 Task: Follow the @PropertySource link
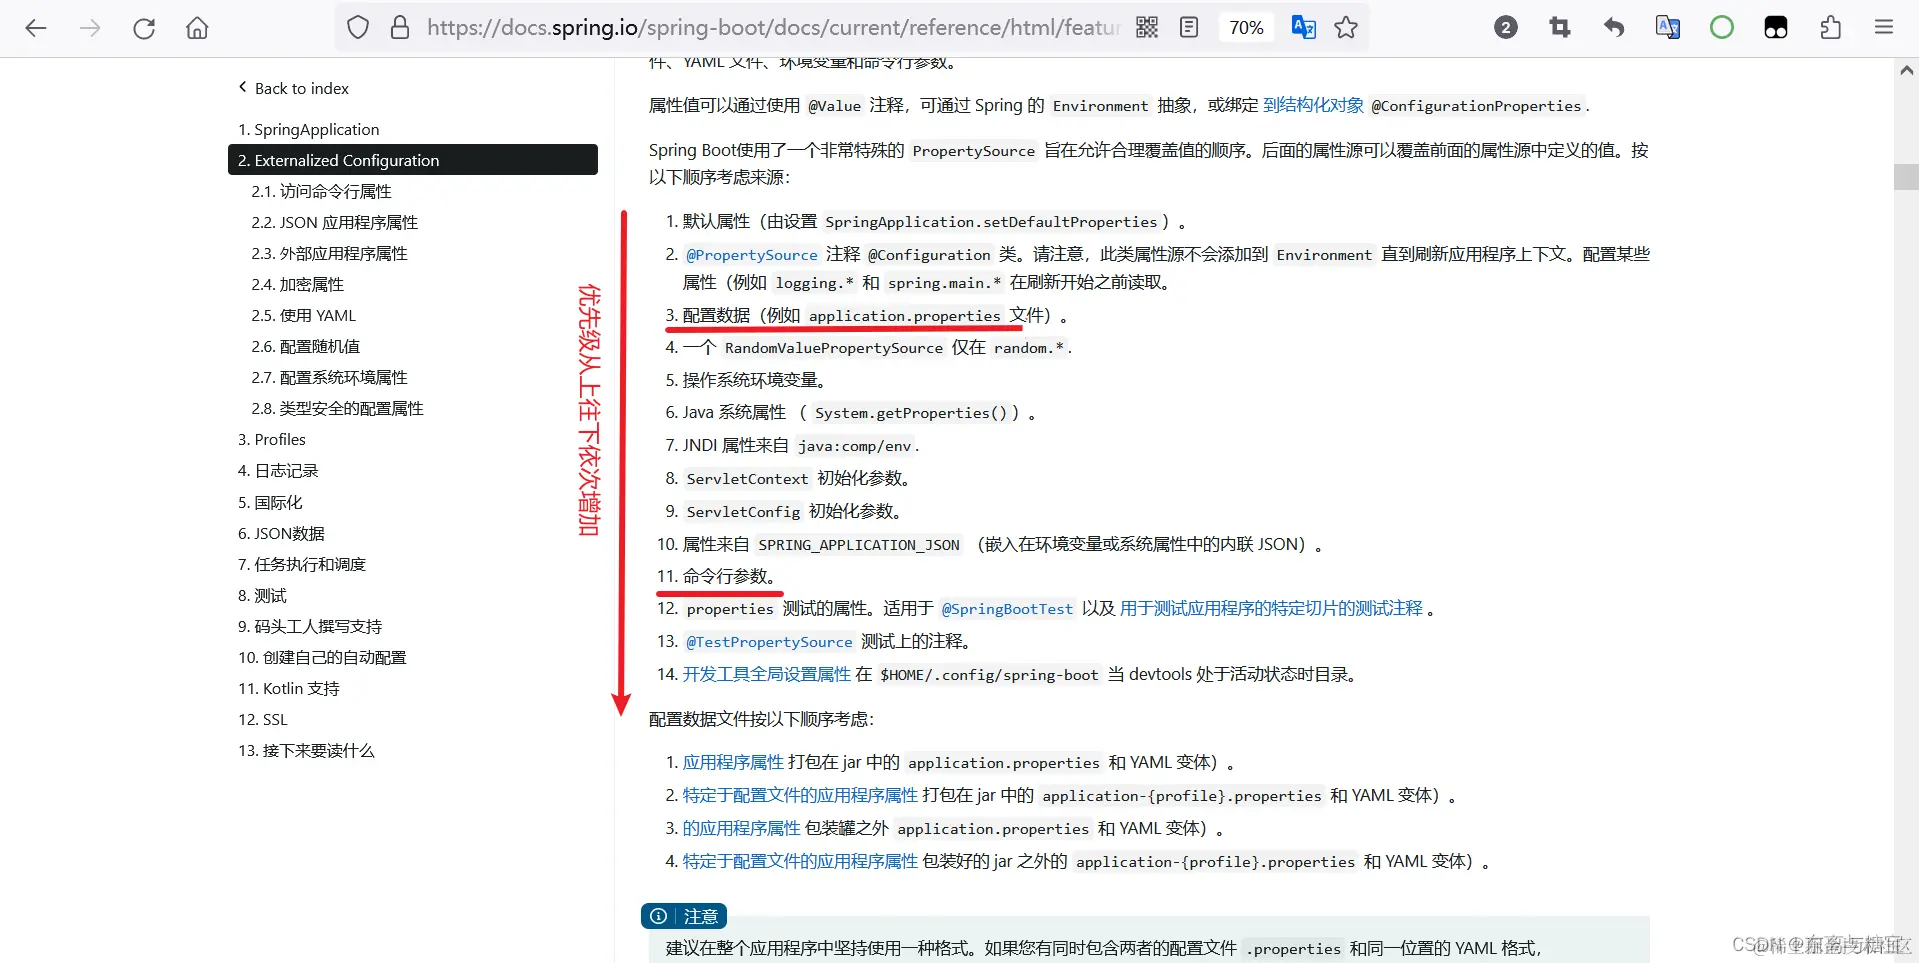(x=751, y=254)
